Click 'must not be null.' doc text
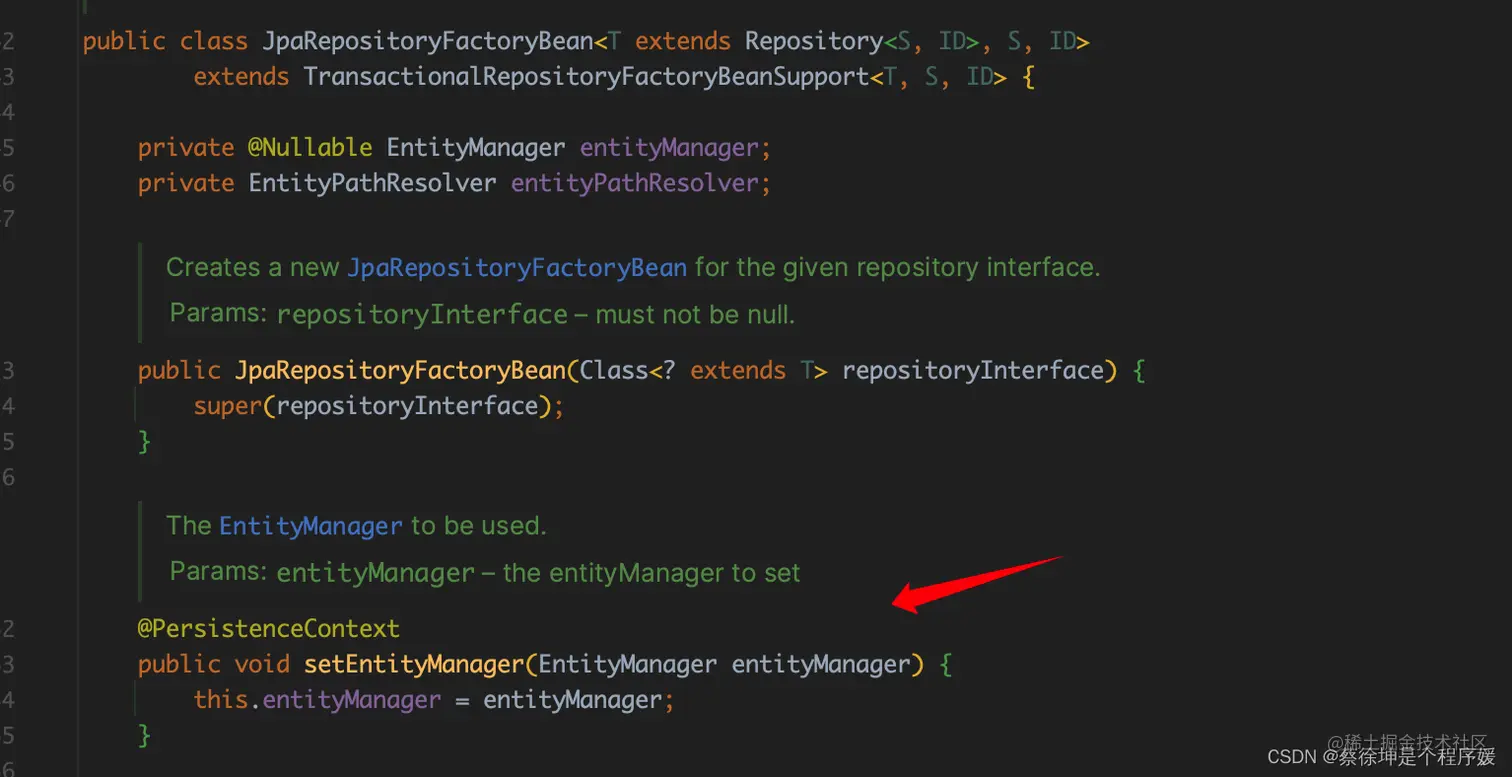Viewport: 1512px width, 777px height. tap(696, 315)
